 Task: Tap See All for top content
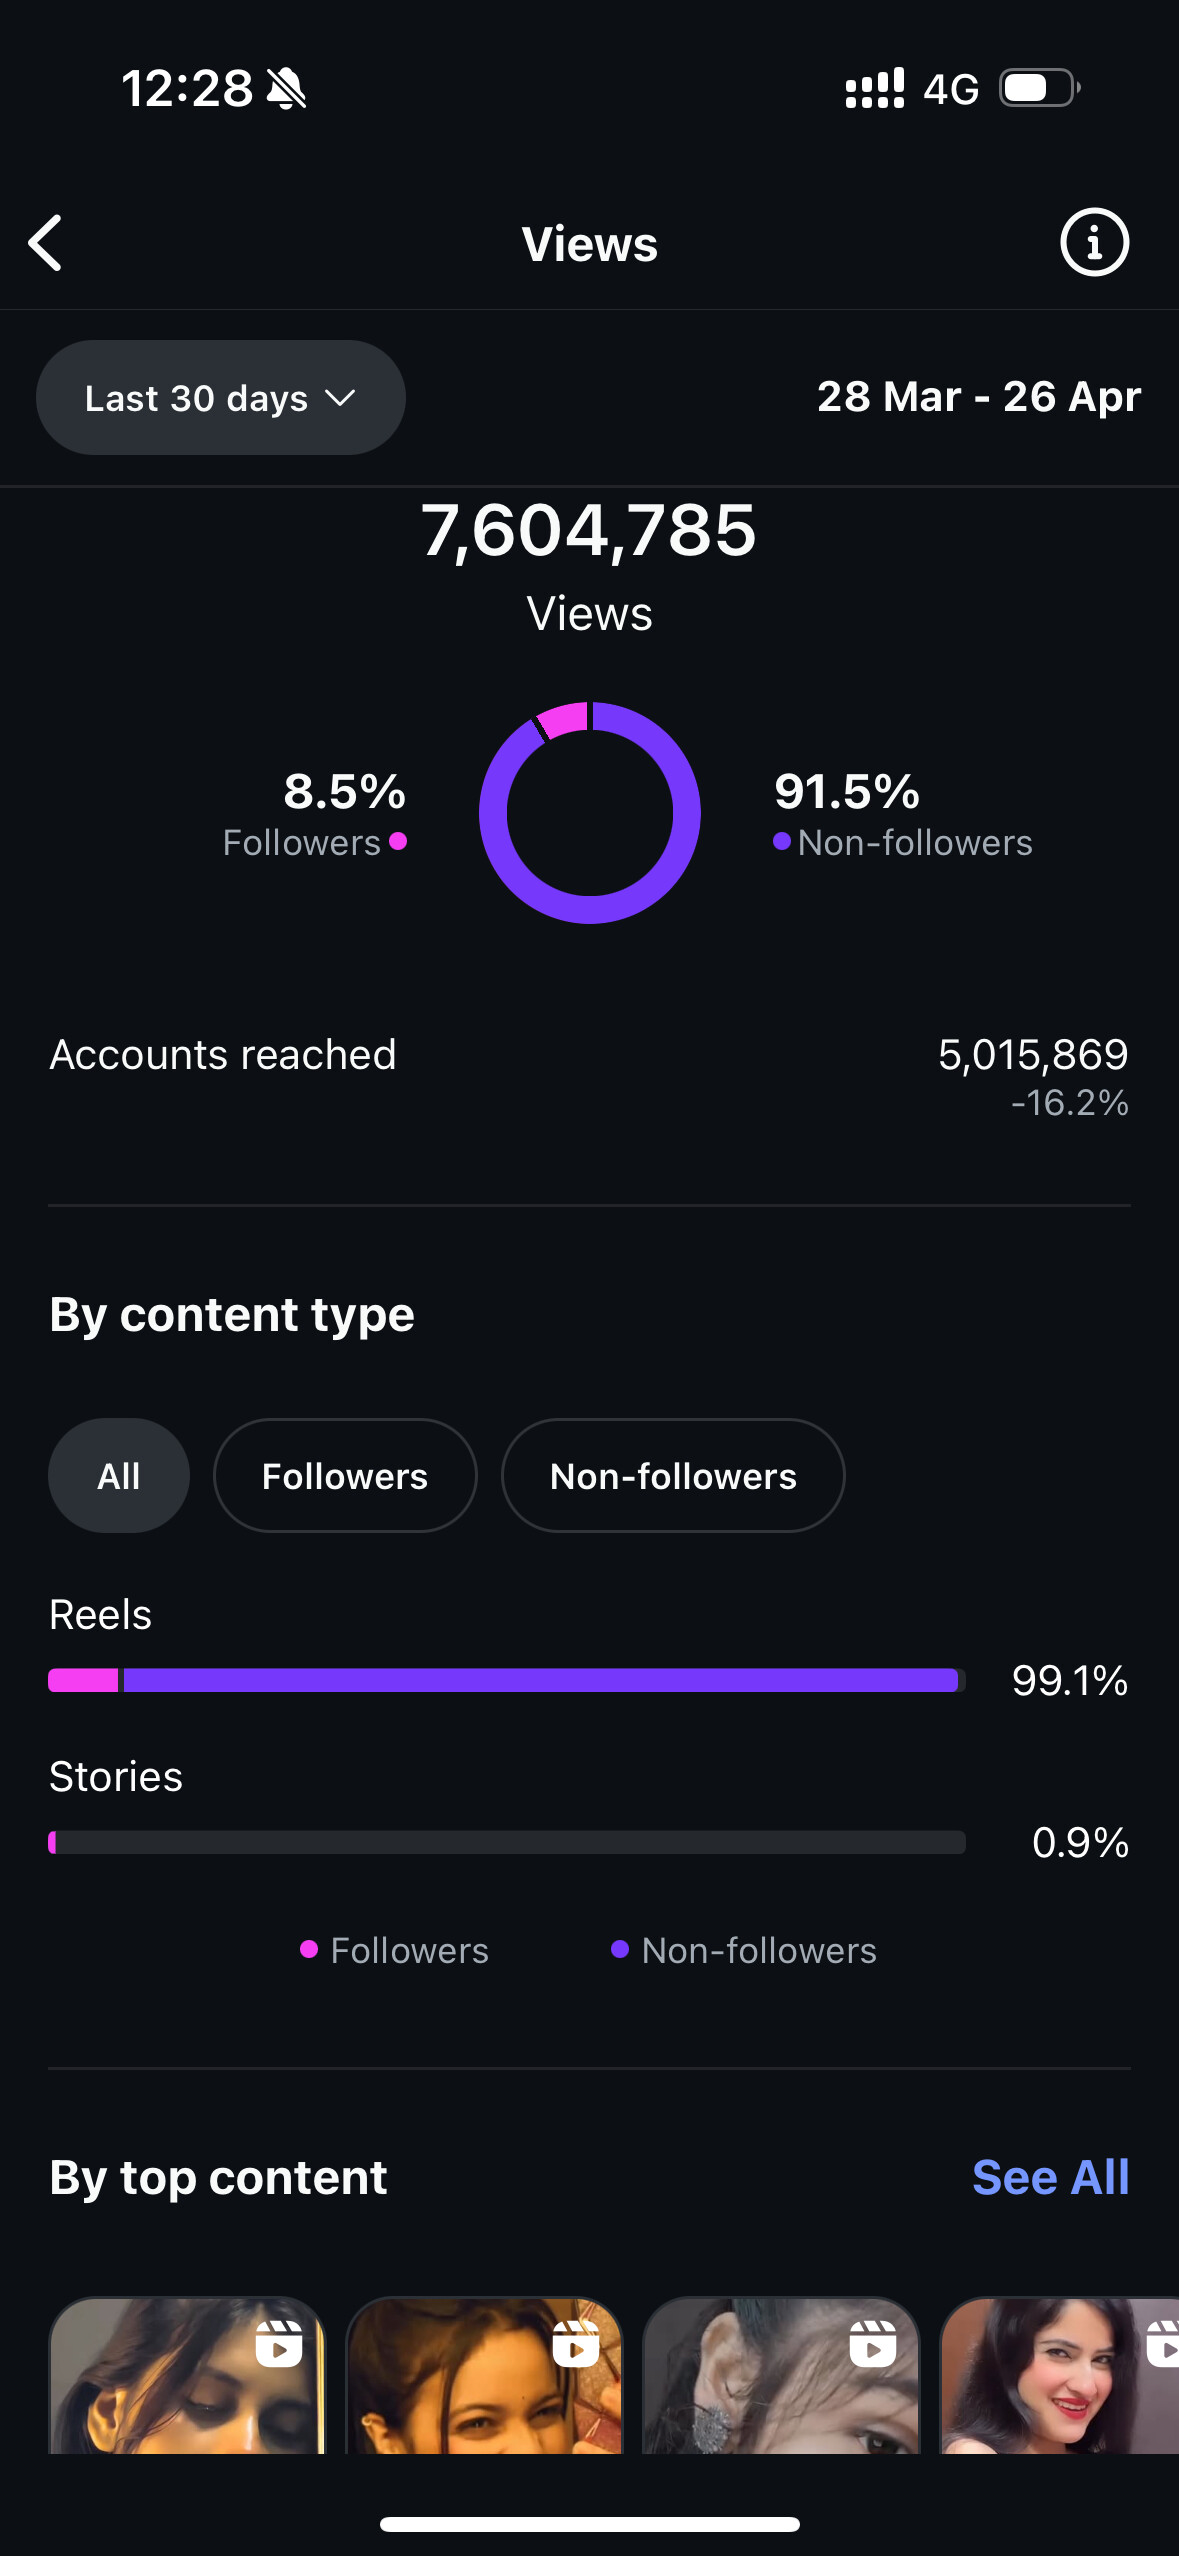point(1050,2177)
